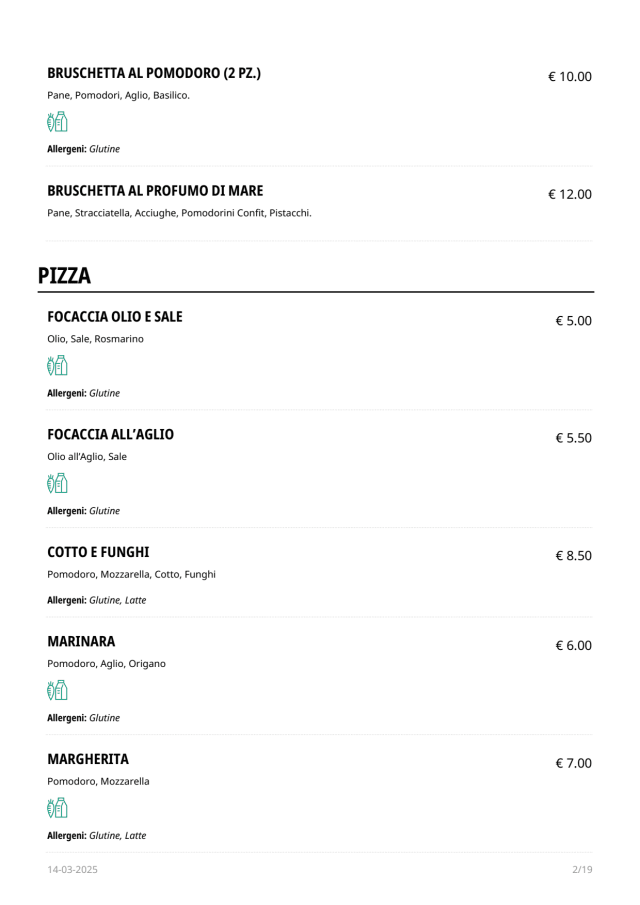This screenshot has height=905, width=640.
Task: Click the milk carton icon under Bruschetta al Pomodoro
Action: tap(62, 122)
